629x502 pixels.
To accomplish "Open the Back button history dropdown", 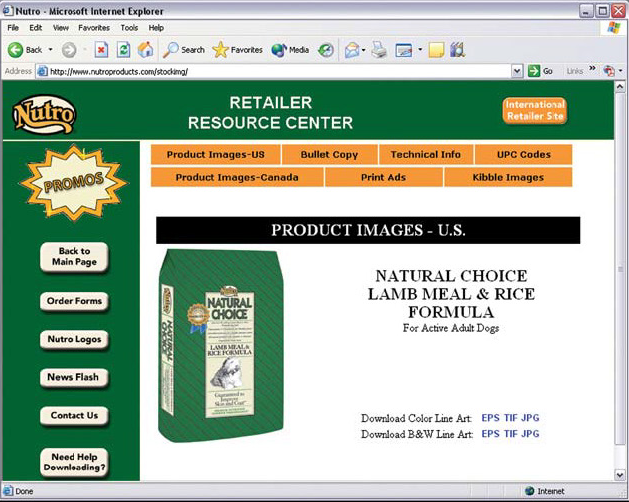I will [x=51, y=50].
